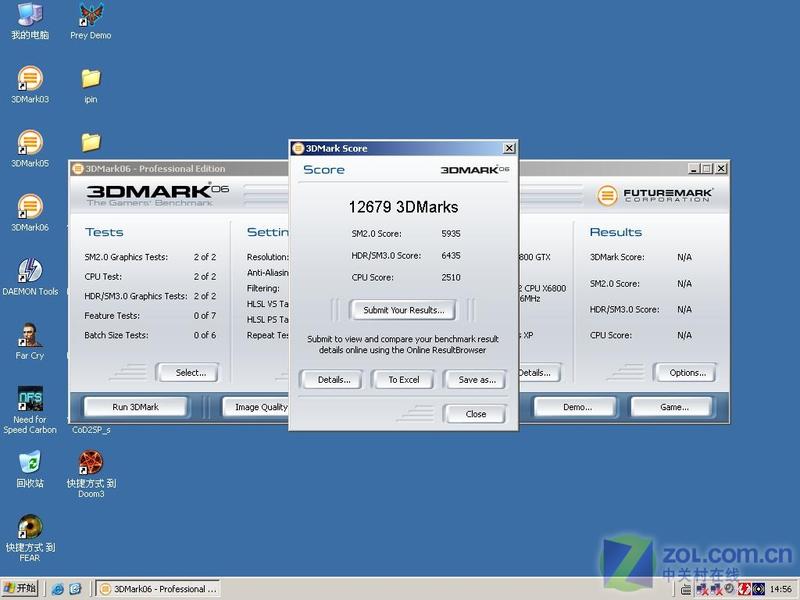The image size is (800, 600).
Task: Minimize the 3DMark06 Professional Edition window
Action: [x=693, y=168]
